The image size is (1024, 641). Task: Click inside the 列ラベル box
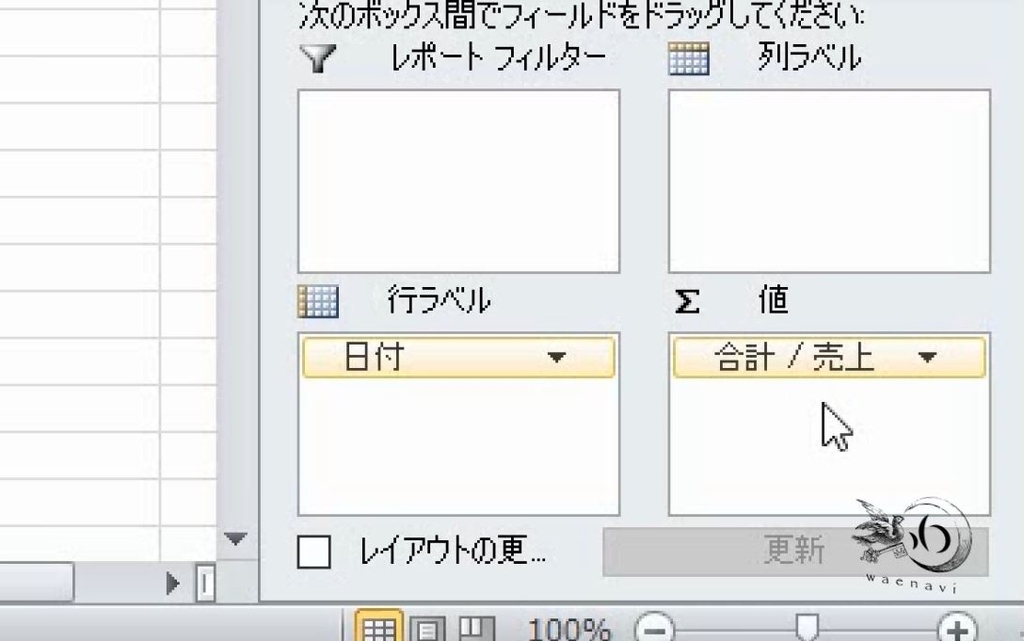829,181
